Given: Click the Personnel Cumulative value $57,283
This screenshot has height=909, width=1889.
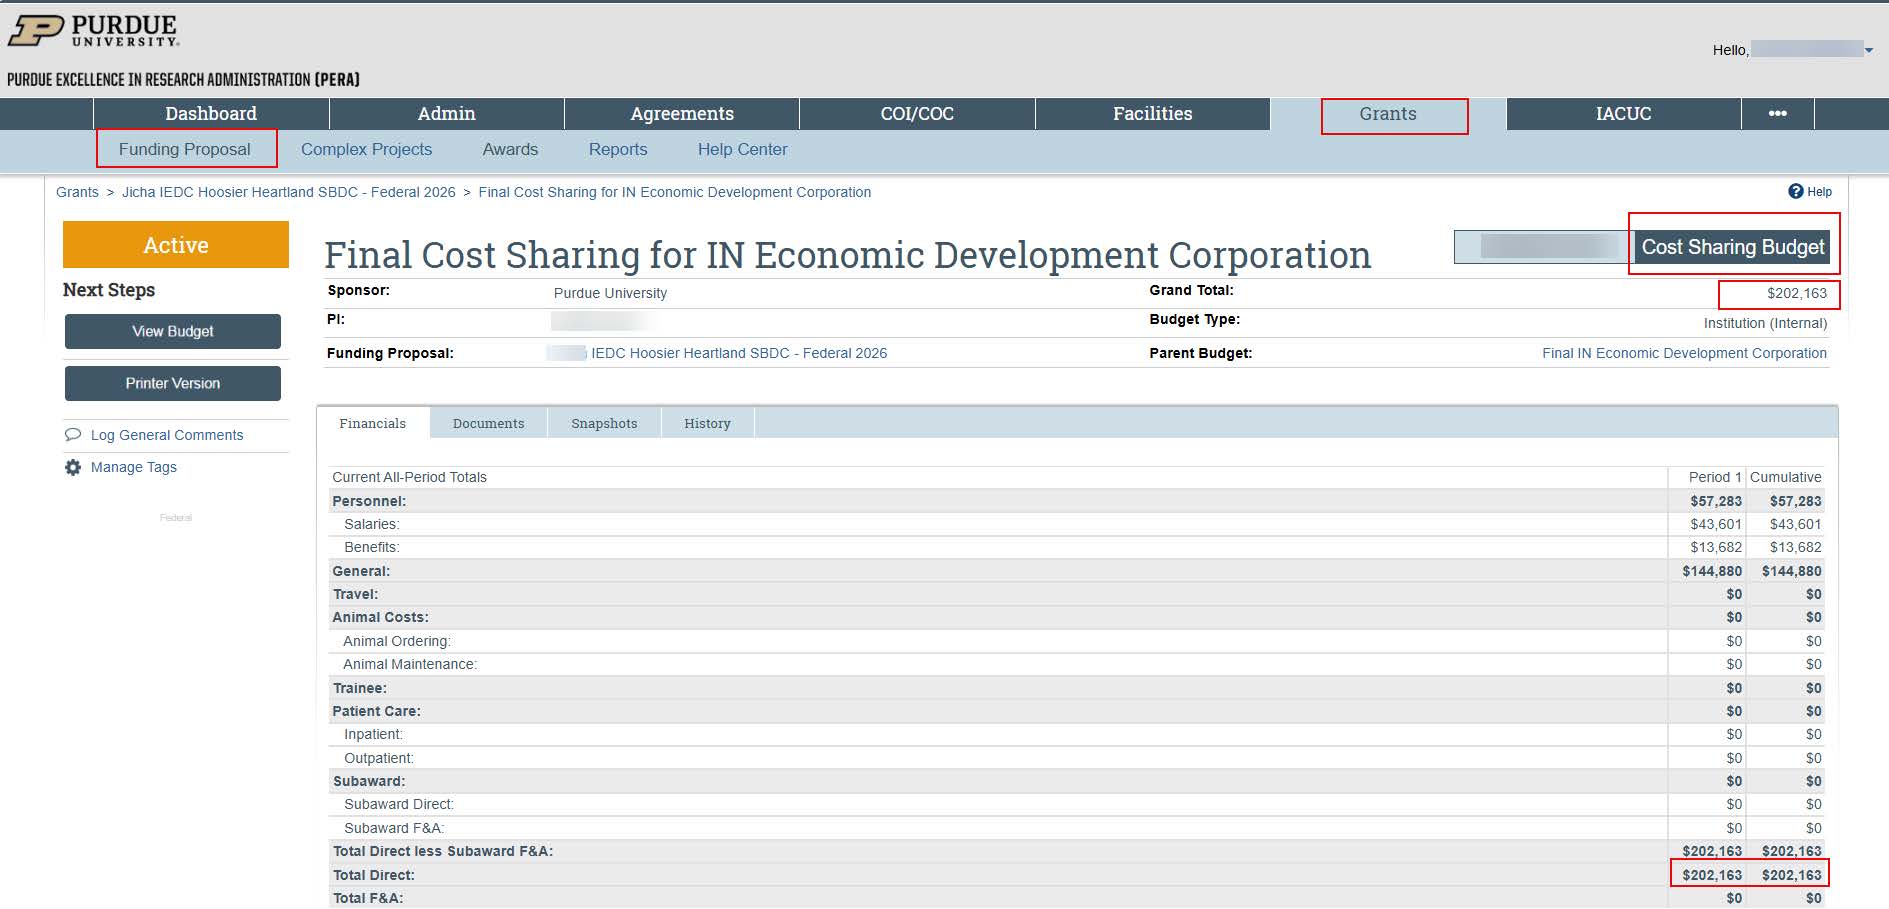Looking at the screenshot, I should point(1795,501).
